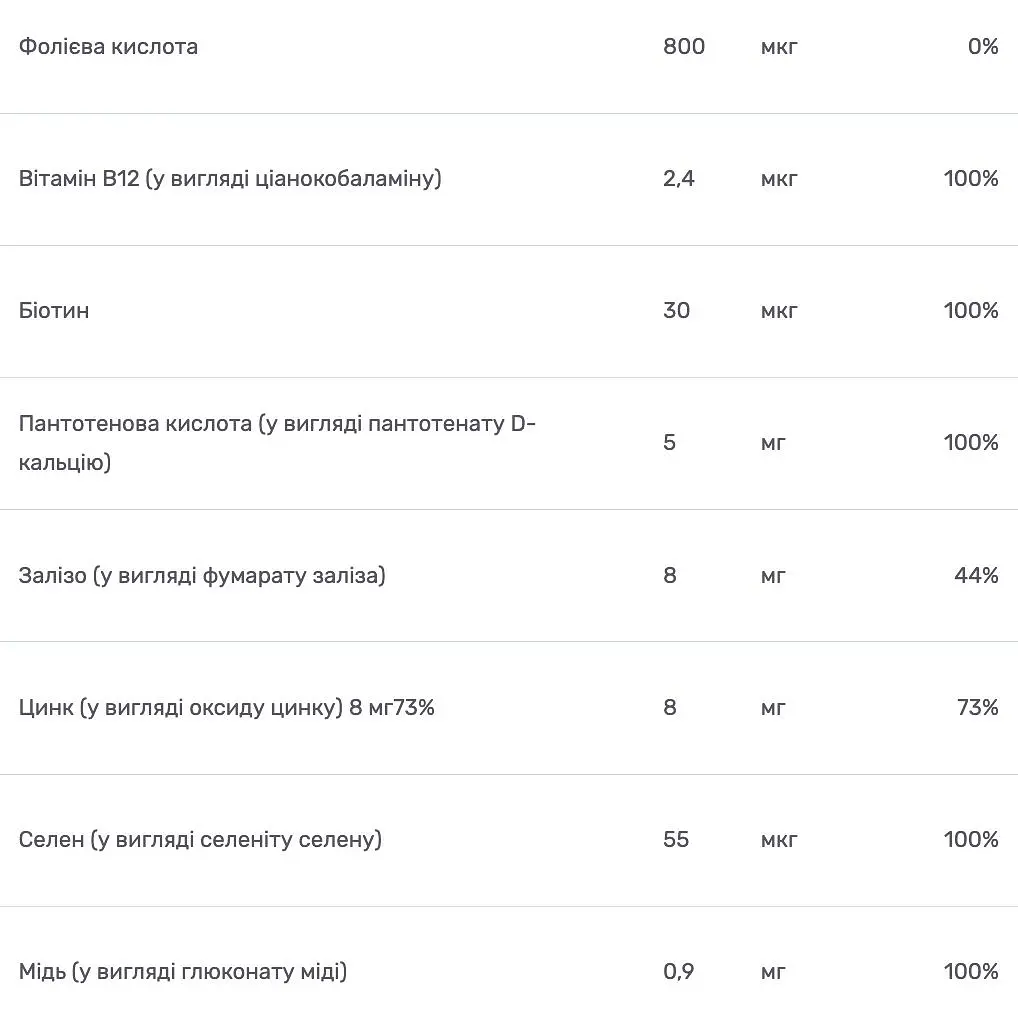Select the 0,9 amount value
Viewport: 1018px width, 1018px height.
pos(678,972)
